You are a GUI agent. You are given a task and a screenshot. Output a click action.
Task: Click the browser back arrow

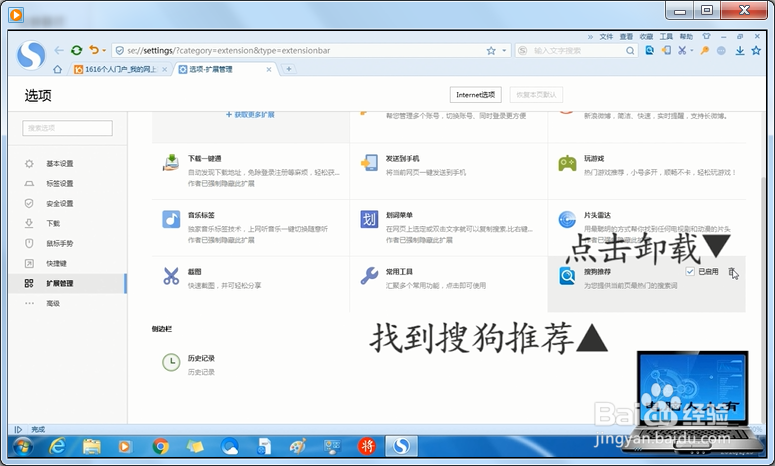point(59,50)
